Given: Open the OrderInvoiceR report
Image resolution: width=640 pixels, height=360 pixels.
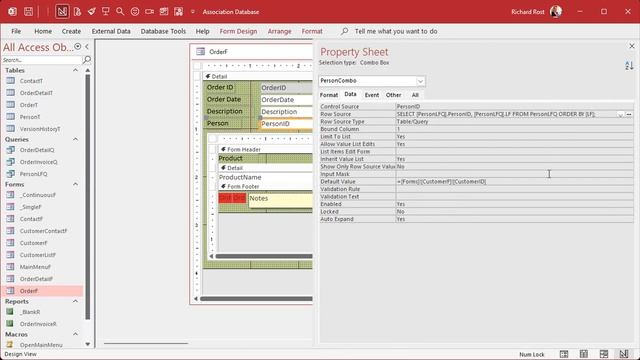Looking at the screenshot, I should (38, 324).
